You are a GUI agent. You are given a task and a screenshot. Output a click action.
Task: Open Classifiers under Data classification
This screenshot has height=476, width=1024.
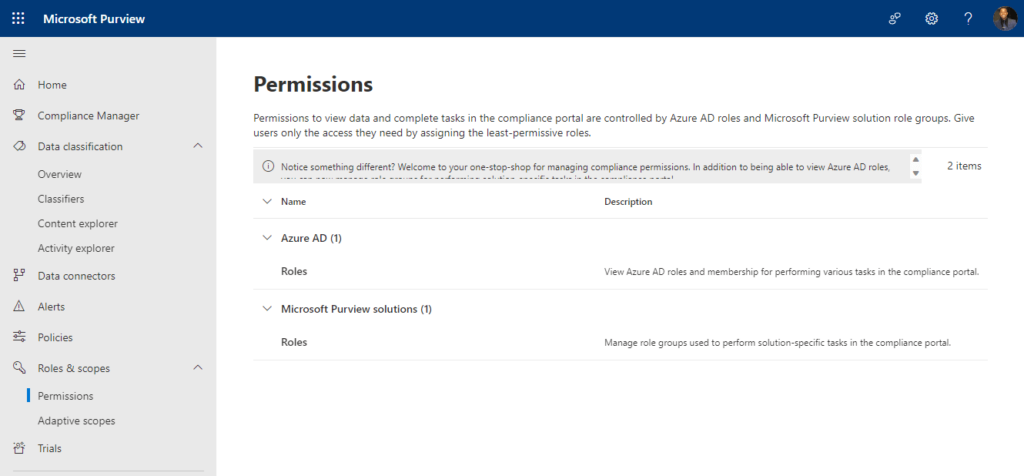click(x=61, y=199)
